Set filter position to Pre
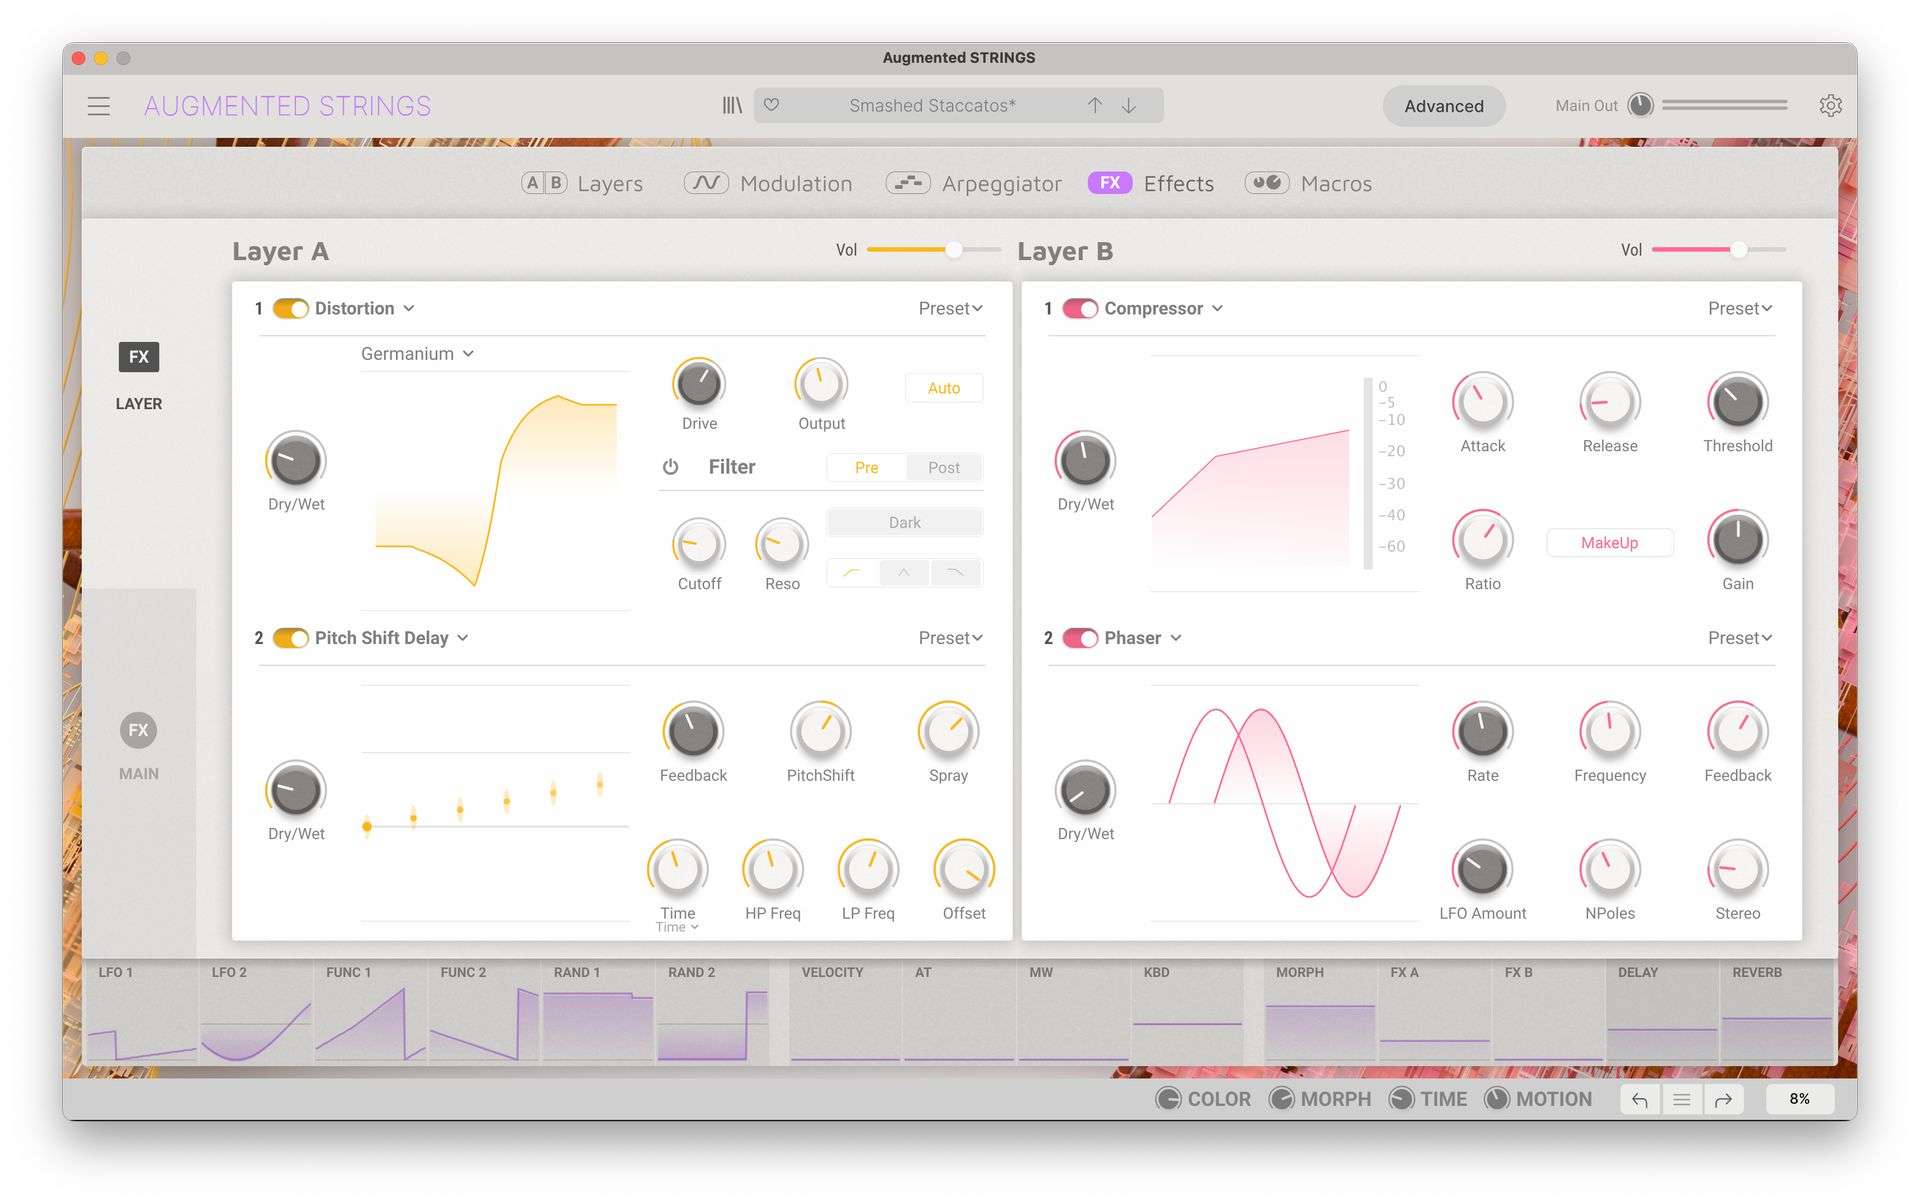This screenshot has width=1920, height=1204. 866,467
